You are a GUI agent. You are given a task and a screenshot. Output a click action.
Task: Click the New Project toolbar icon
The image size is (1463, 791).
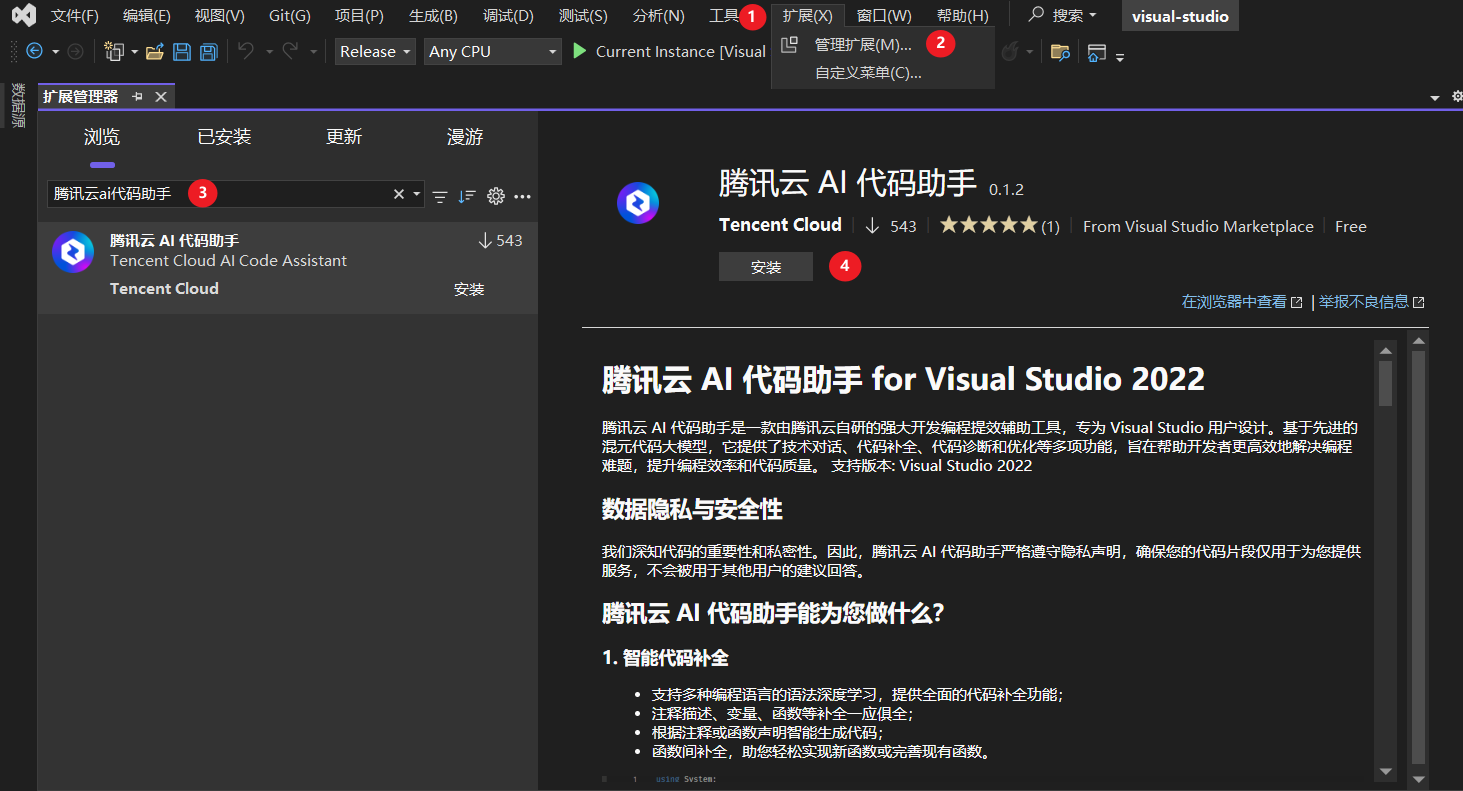(113, 51)
